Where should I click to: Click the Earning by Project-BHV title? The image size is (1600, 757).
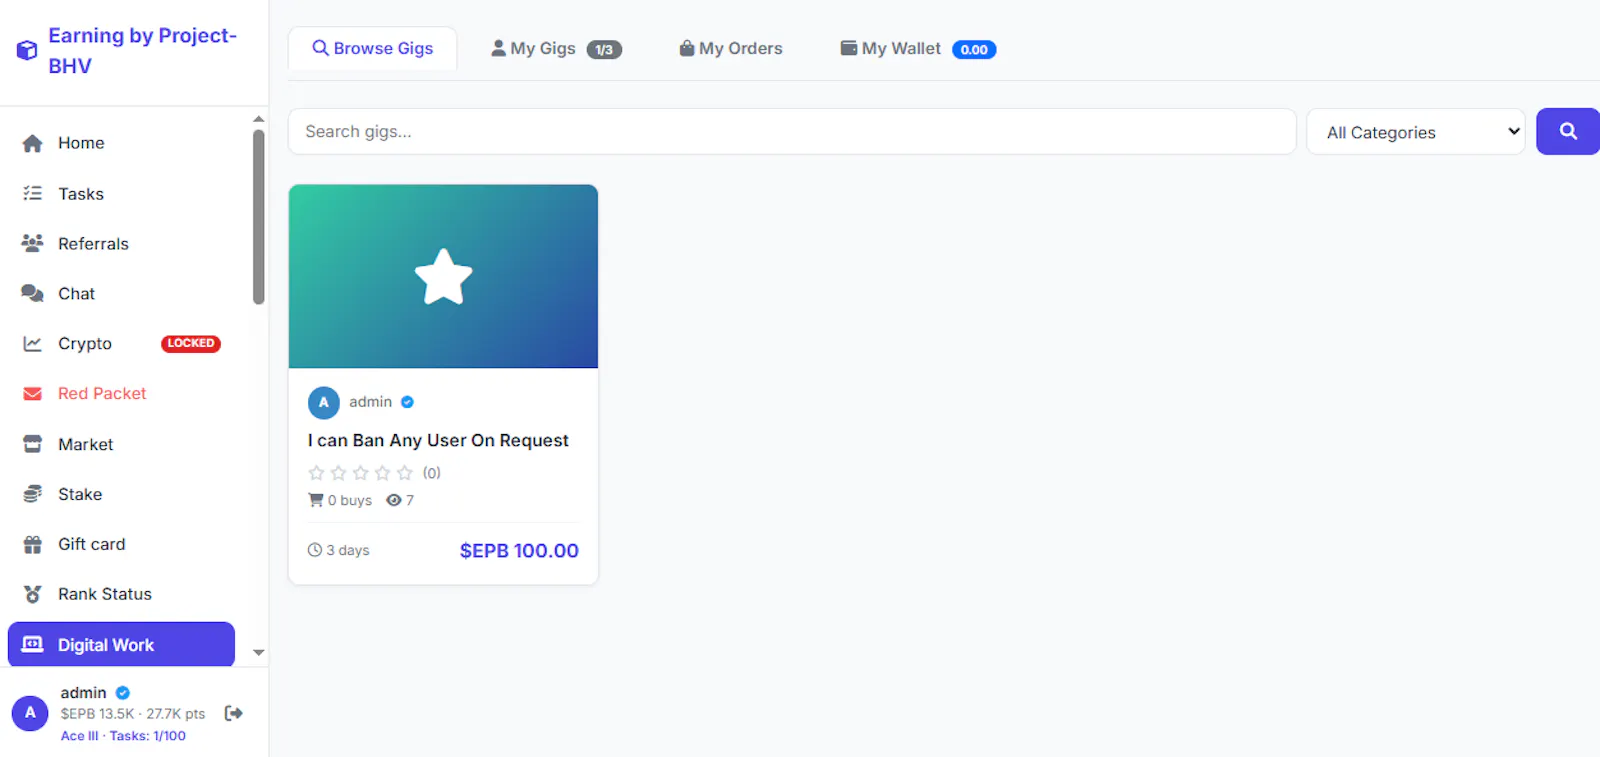[x=142, y=50]
